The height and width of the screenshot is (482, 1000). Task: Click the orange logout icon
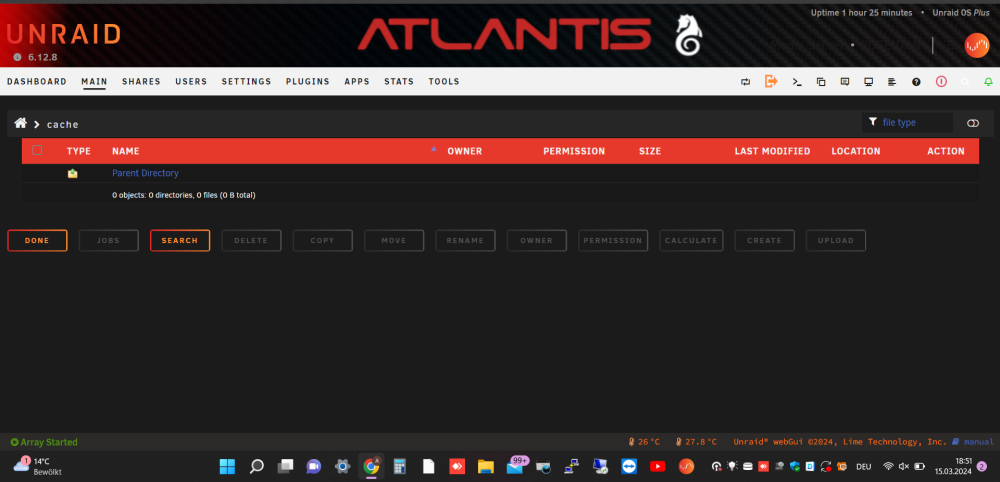[771, 81]
